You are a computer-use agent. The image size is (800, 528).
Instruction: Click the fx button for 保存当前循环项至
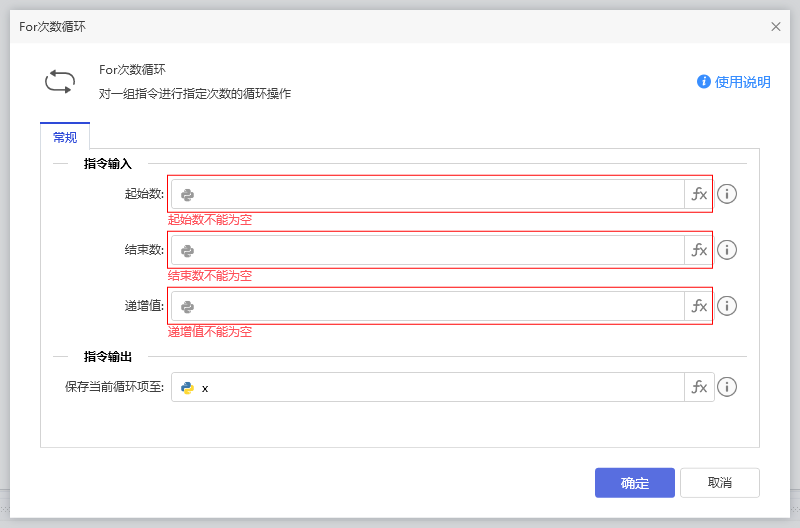(699, 387)
